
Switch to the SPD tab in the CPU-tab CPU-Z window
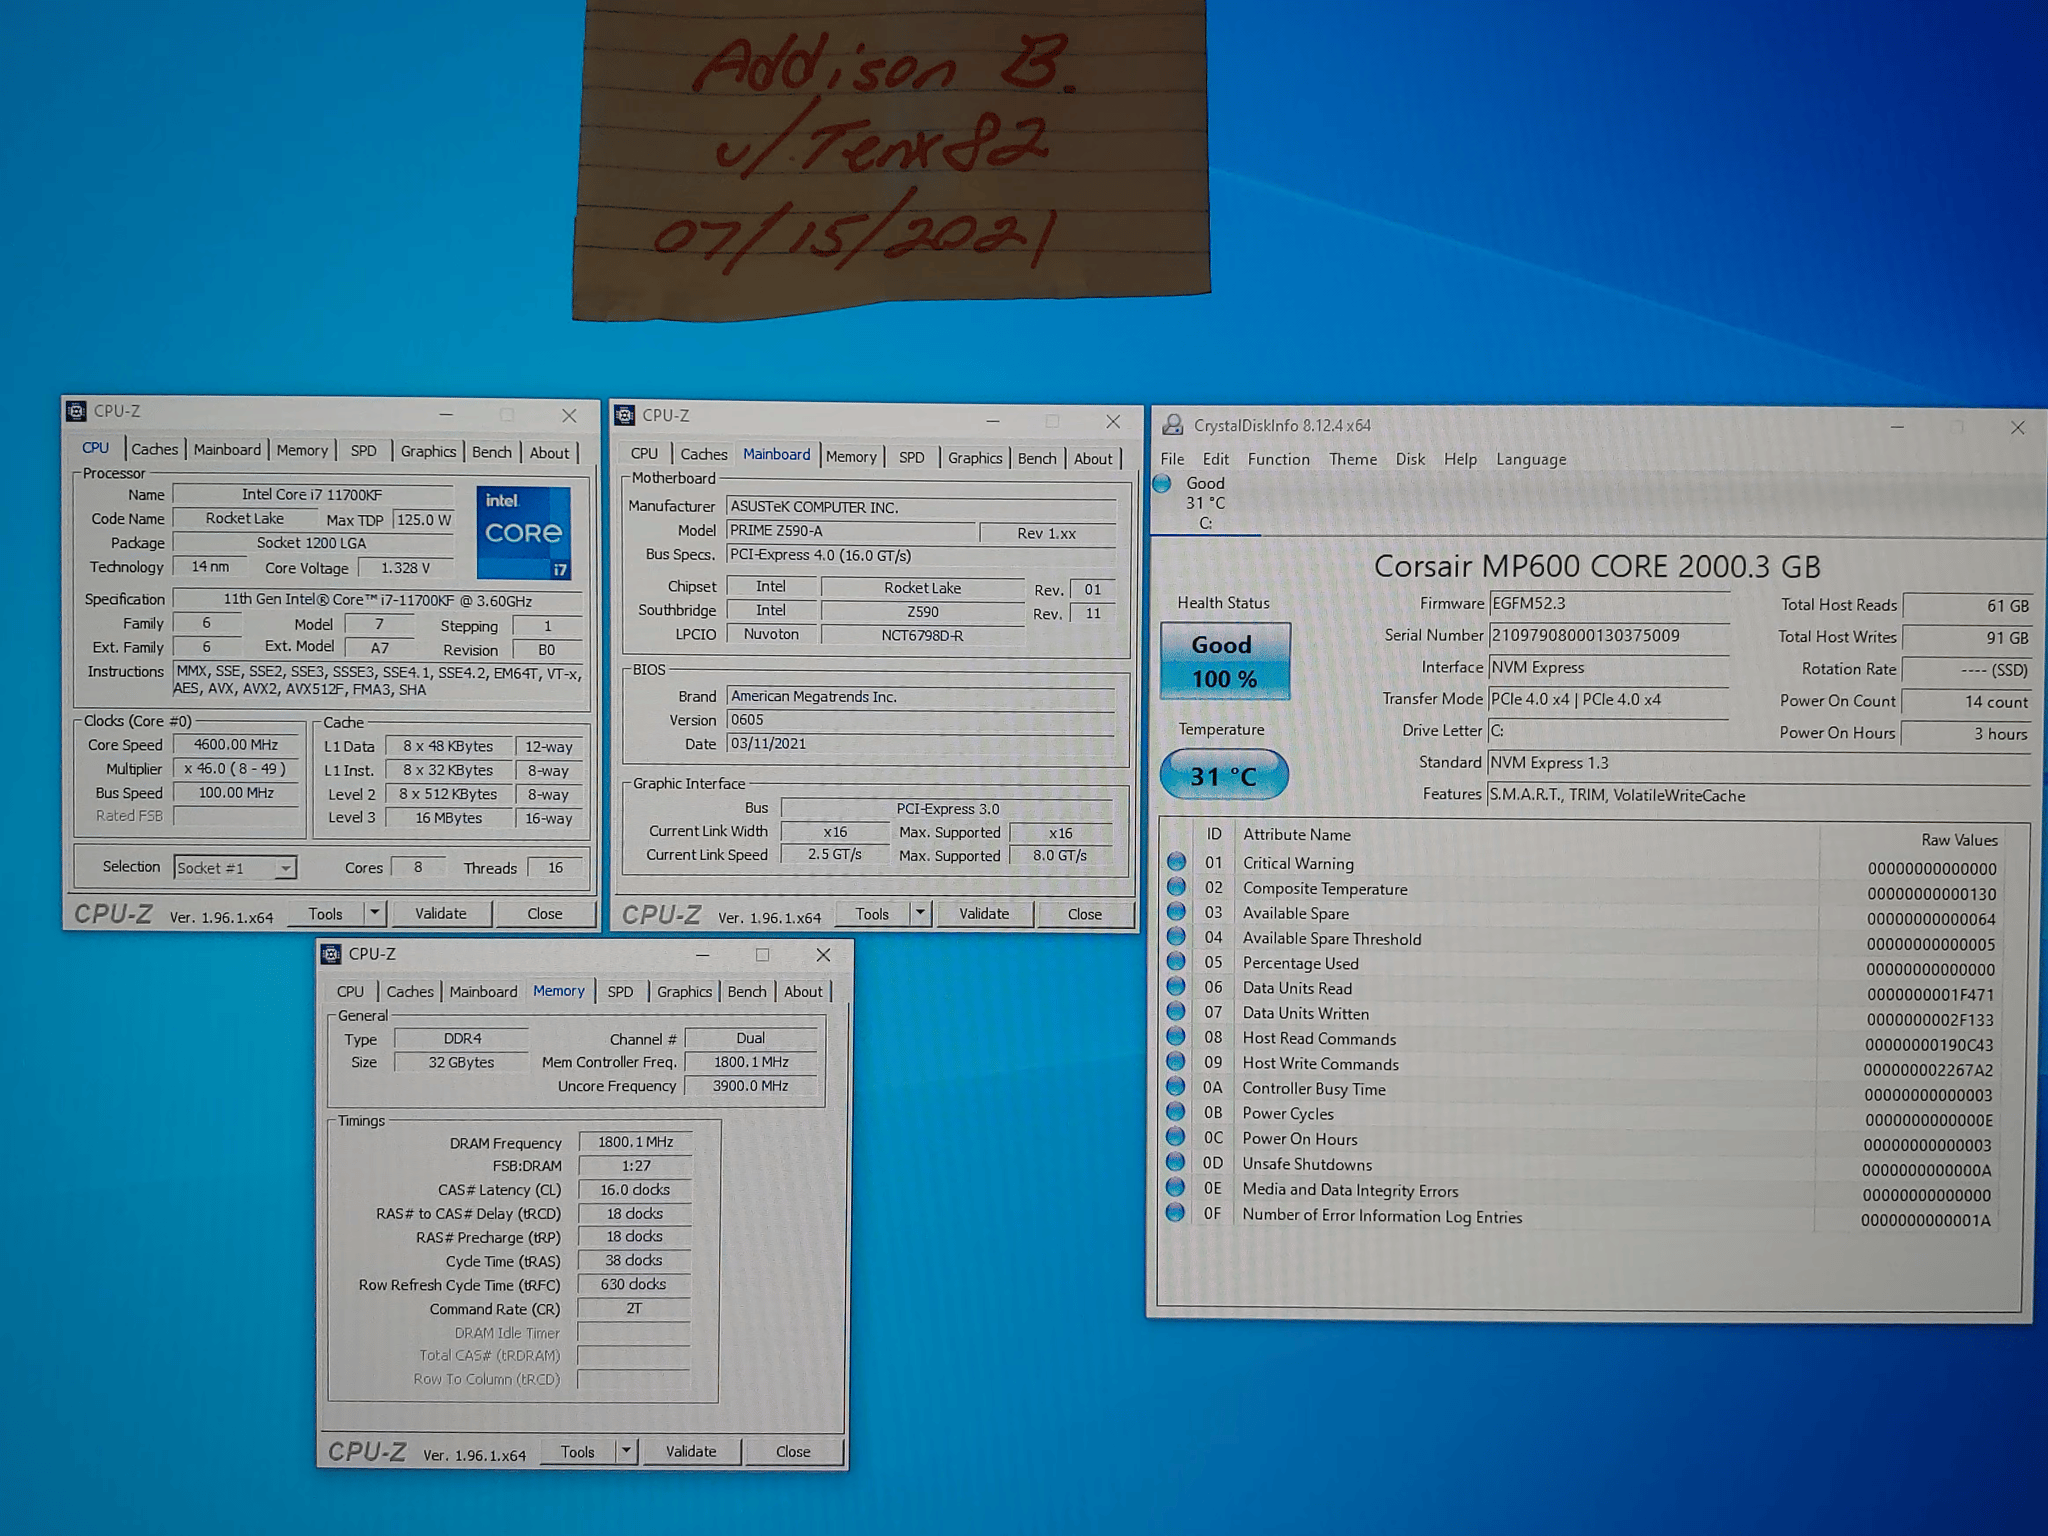(364, 451)
